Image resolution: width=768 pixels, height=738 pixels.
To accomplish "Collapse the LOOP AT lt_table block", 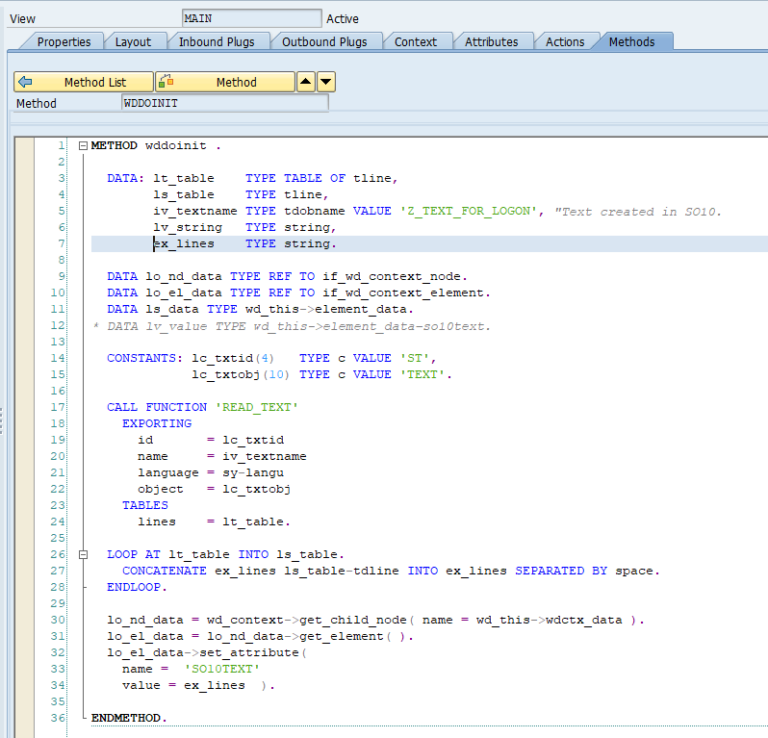I will pyautogui.click(x=83, y=554).
